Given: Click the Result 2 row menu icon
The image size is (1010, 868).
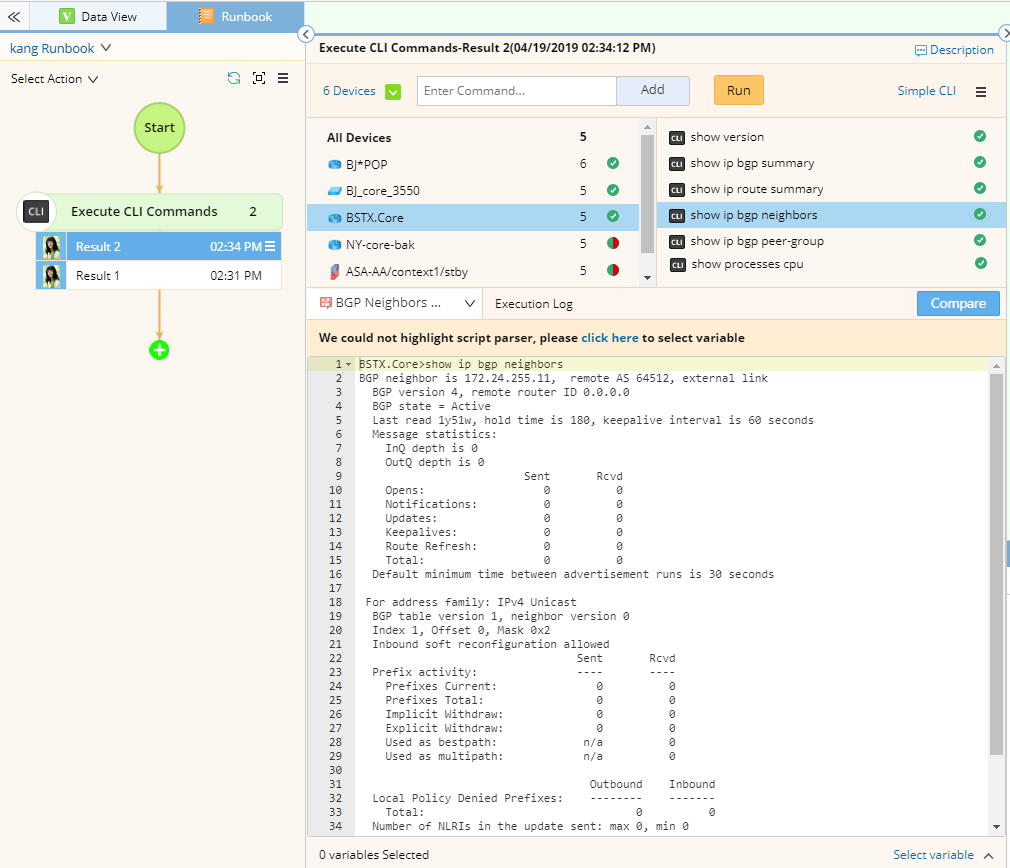Looking at the screenshot, I should 270,246.
